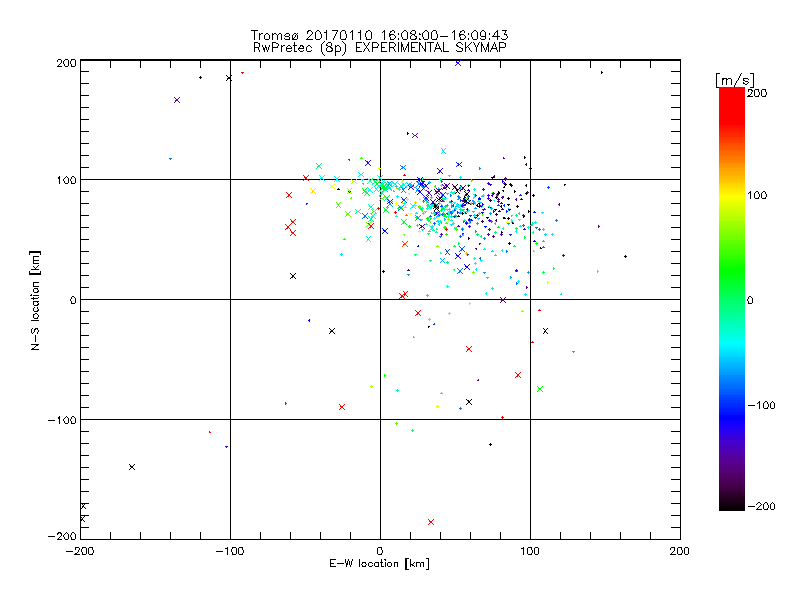Pick the E-W axis tick label '-100'
Viewport: 800px width, 600px height.
(230, 551)
